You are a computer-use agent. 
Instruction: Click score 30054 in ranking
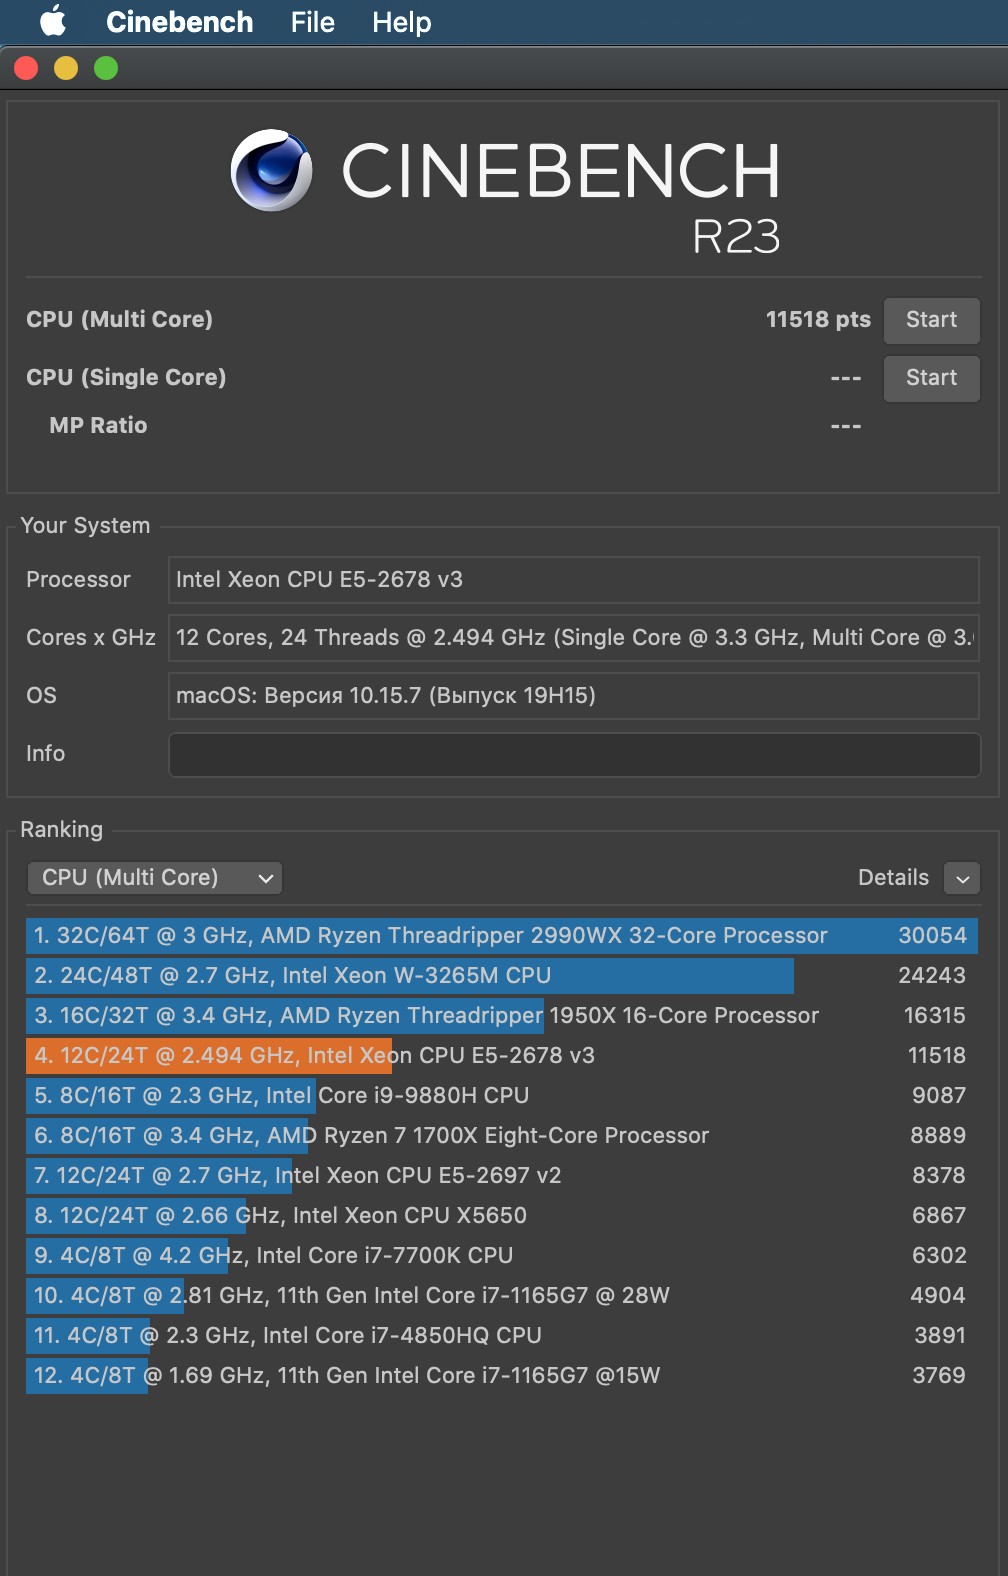(x=932, y=936)
